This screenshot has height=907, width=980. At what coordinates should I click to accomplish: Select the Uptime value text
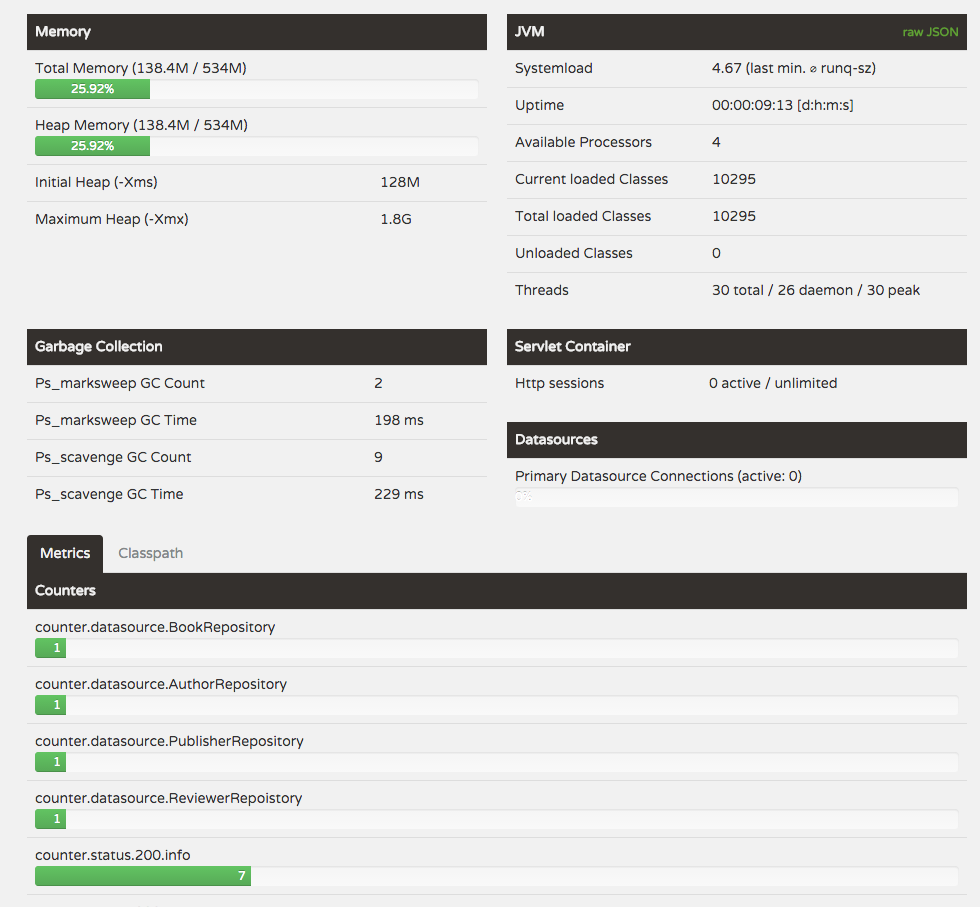(x=782, y=106)
